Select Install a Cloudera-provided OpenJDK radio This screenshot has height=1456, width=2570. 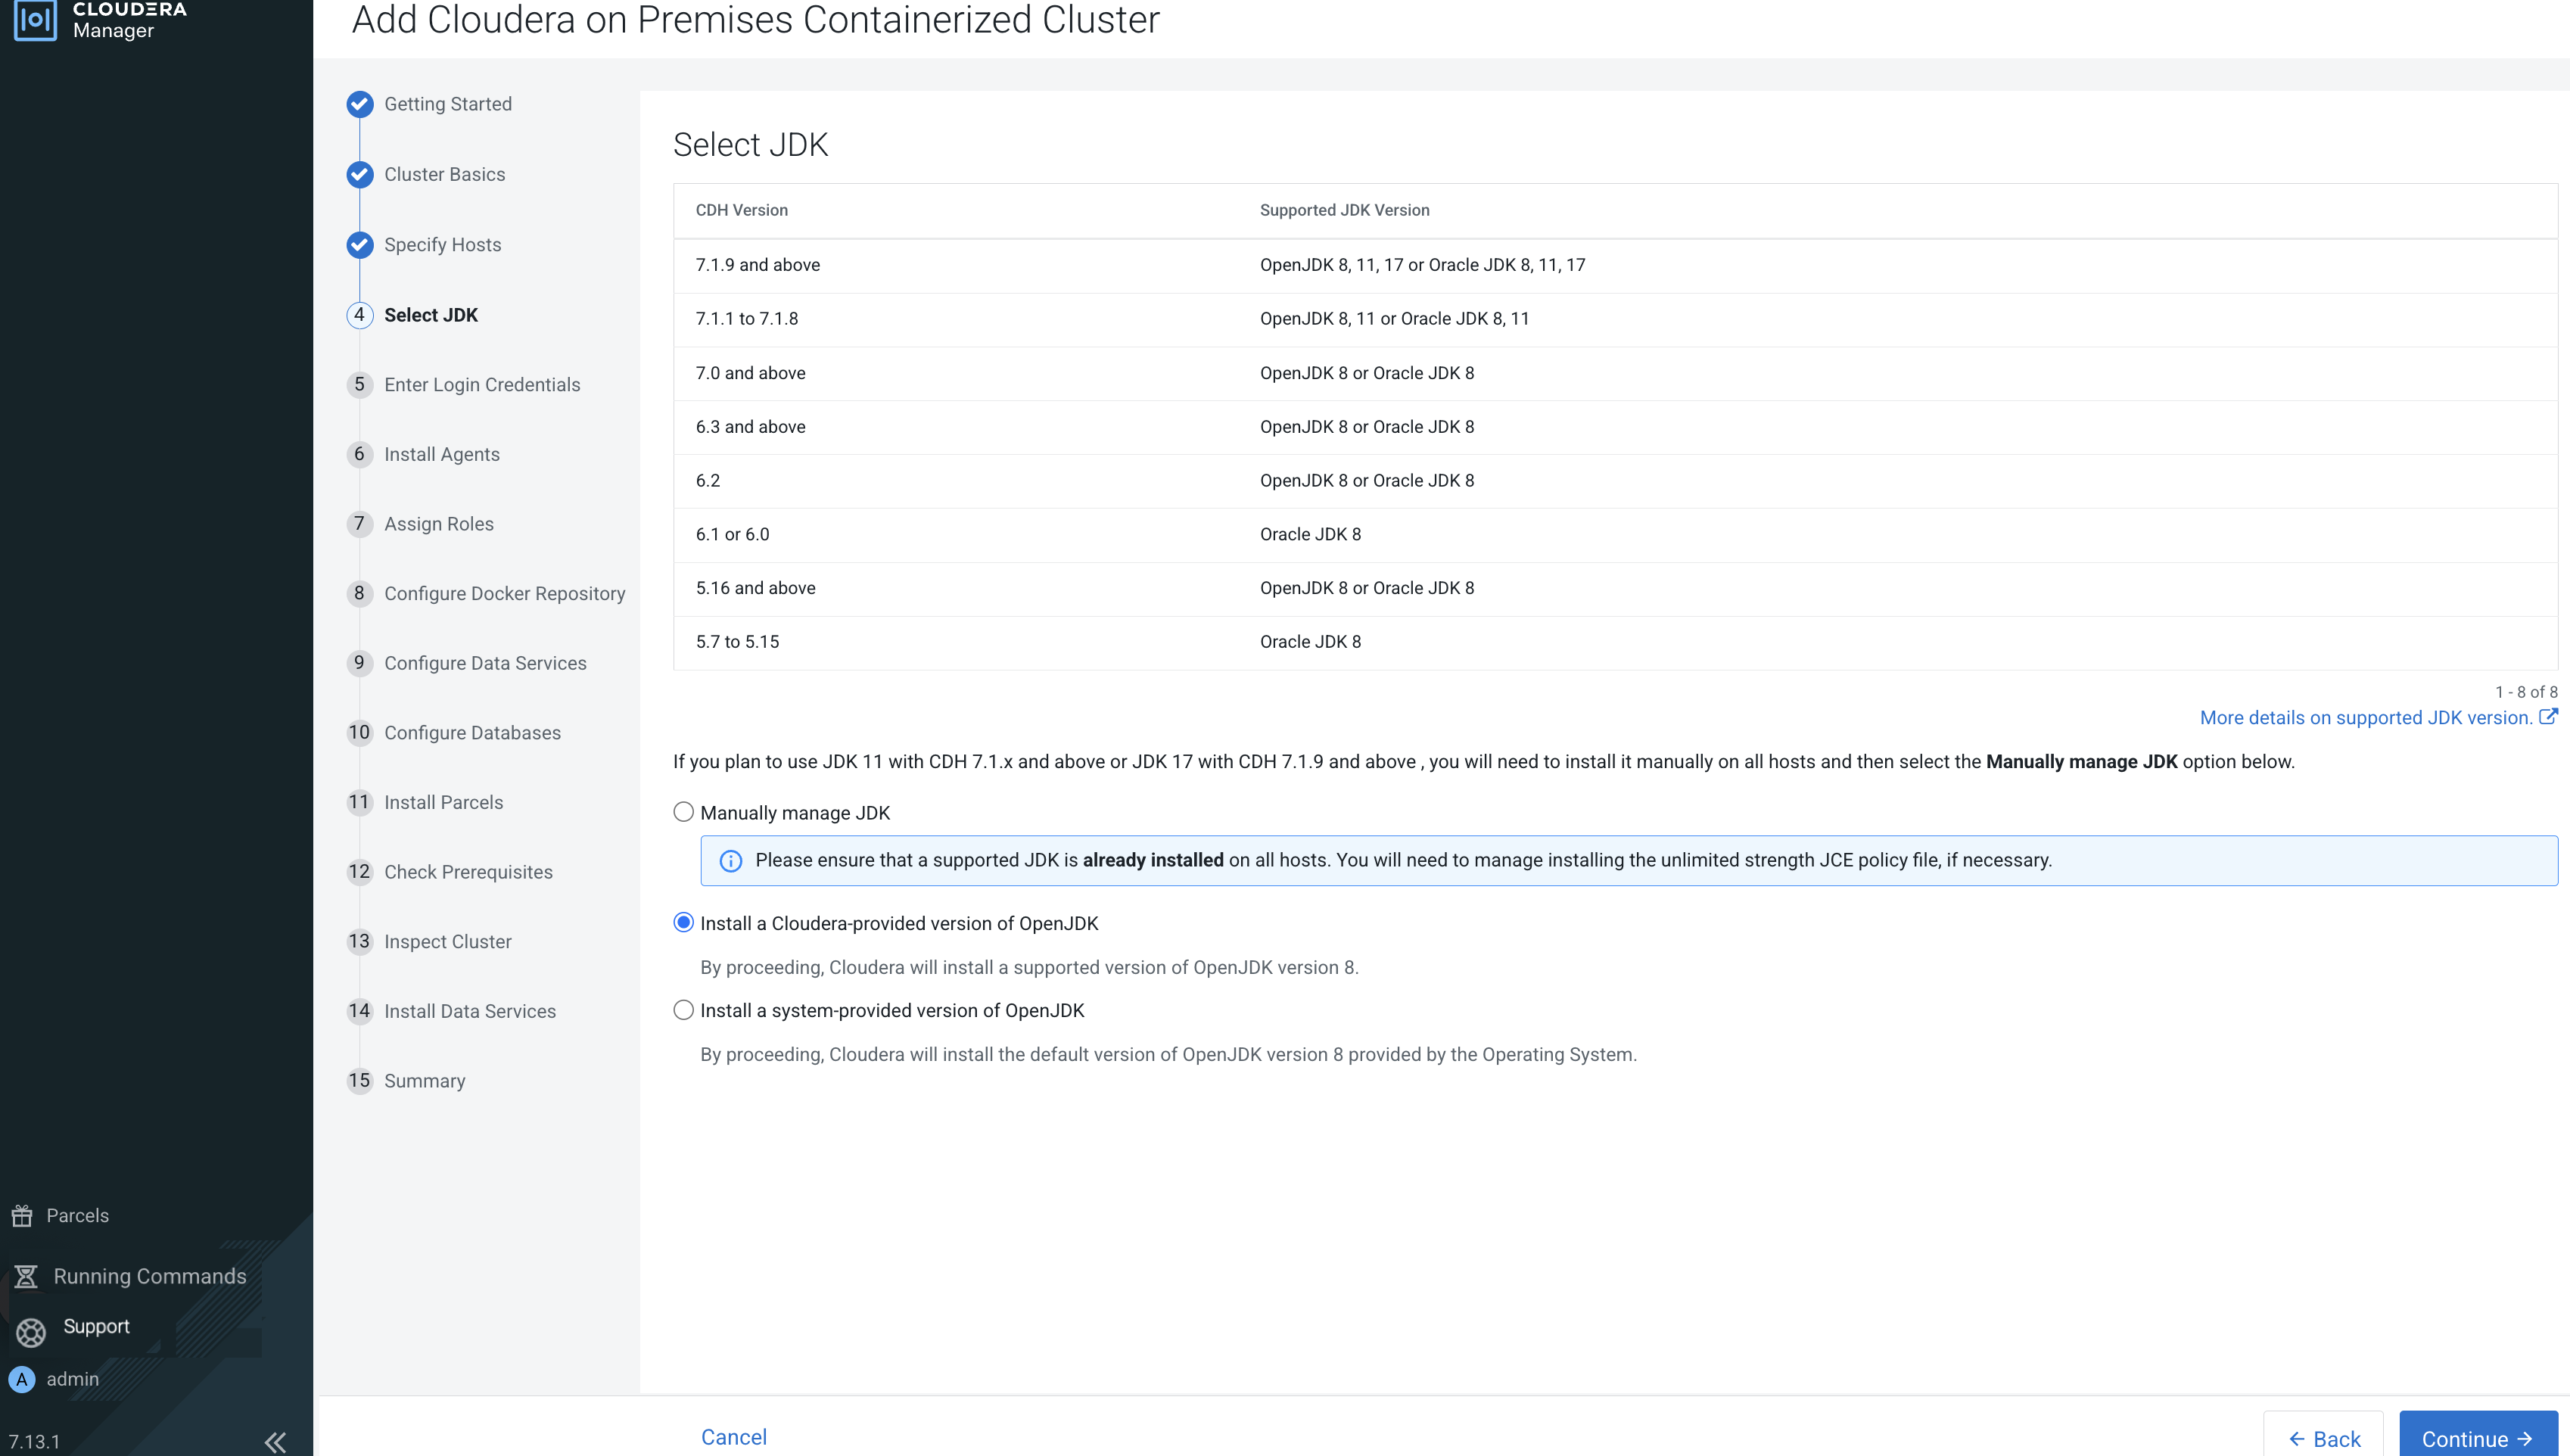click(683, 923)
